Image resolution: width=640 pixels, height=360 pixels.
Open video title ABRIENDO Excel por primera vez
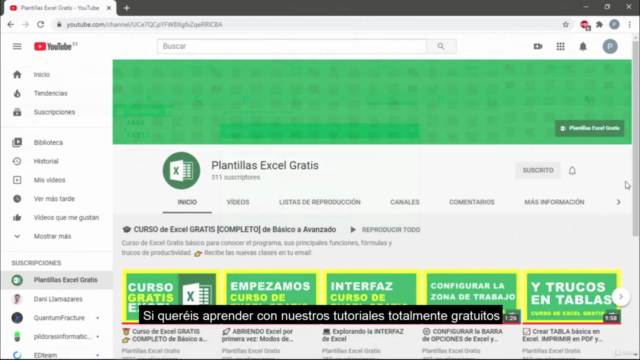(x=258, y=335)
